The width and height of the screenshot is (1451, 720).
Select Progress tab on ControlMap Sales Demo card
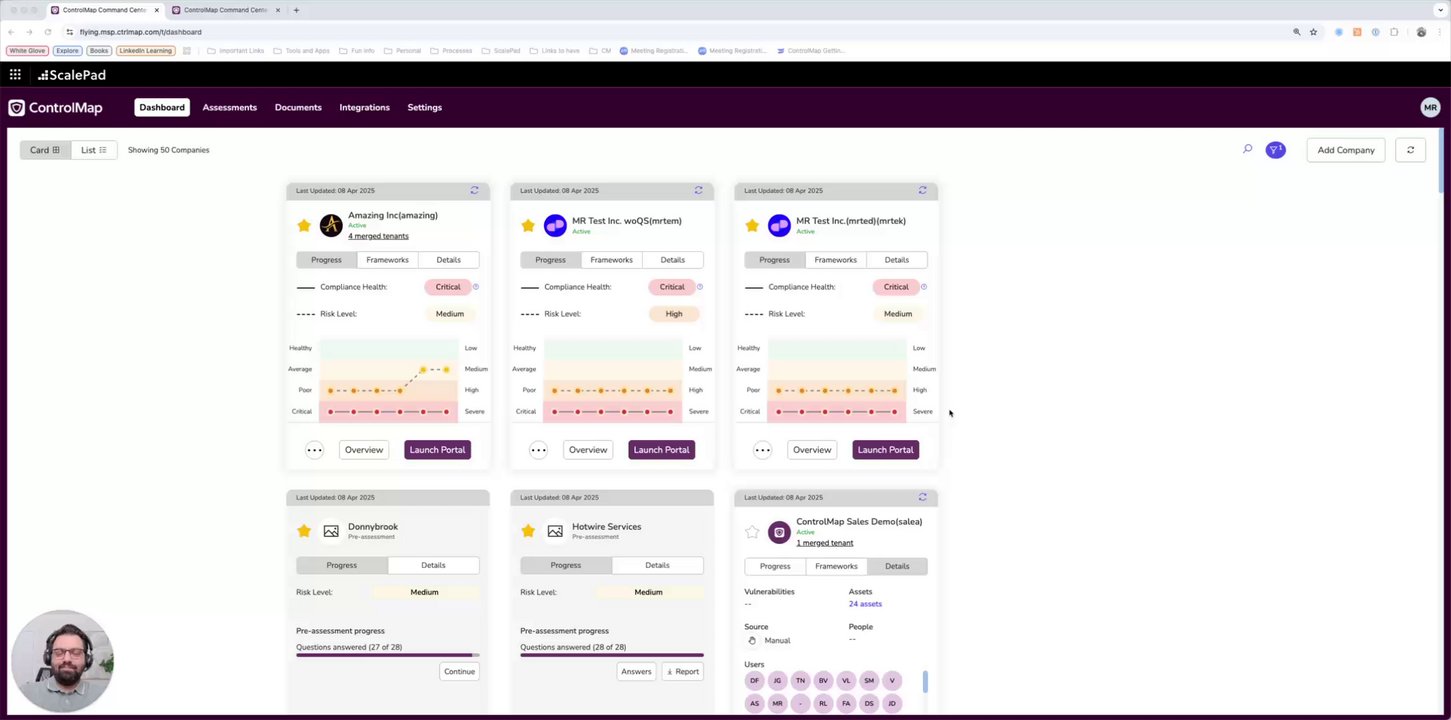775,566
